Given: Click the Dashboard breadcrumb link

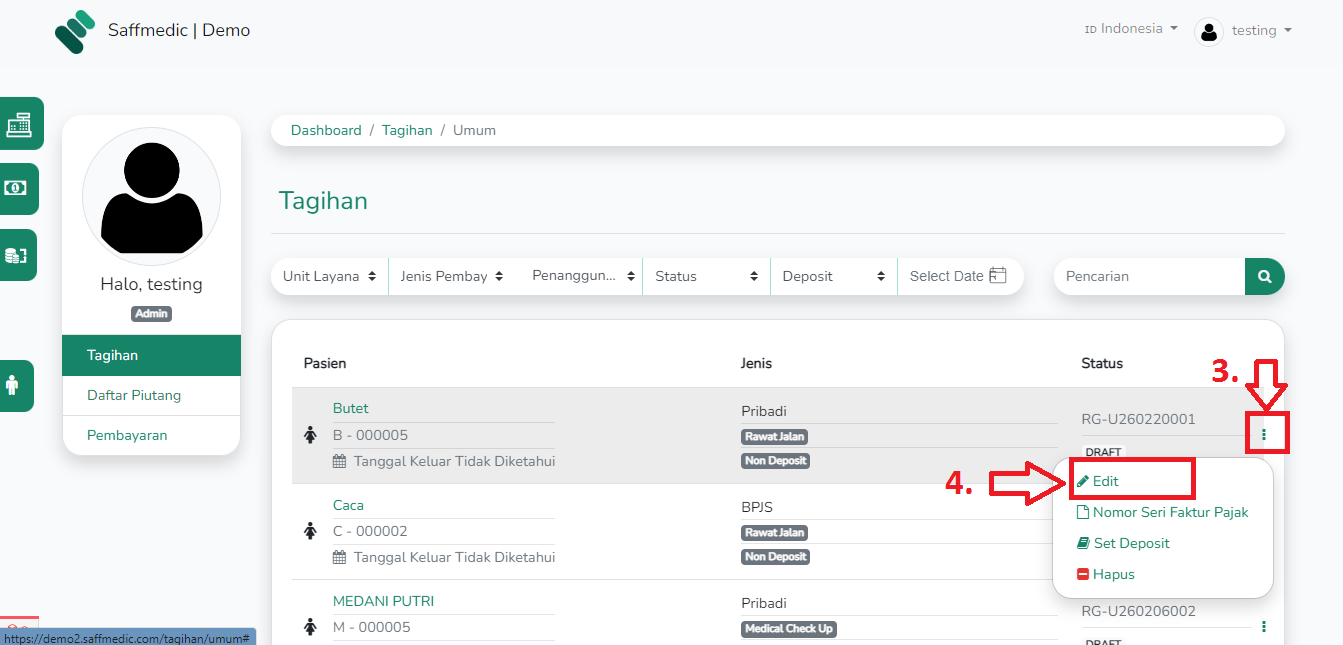Looking at the screenshot, I should click(326, 130).
